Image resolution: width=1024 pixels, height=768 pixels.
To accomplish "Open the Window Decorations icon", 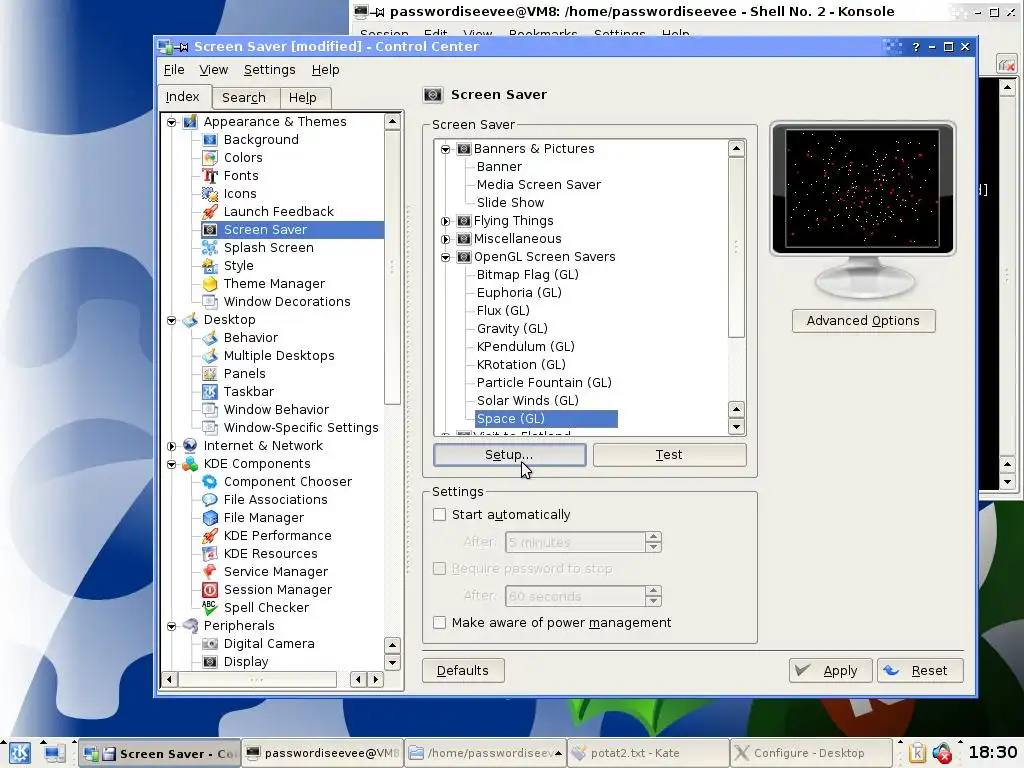I will pos(210,302).
